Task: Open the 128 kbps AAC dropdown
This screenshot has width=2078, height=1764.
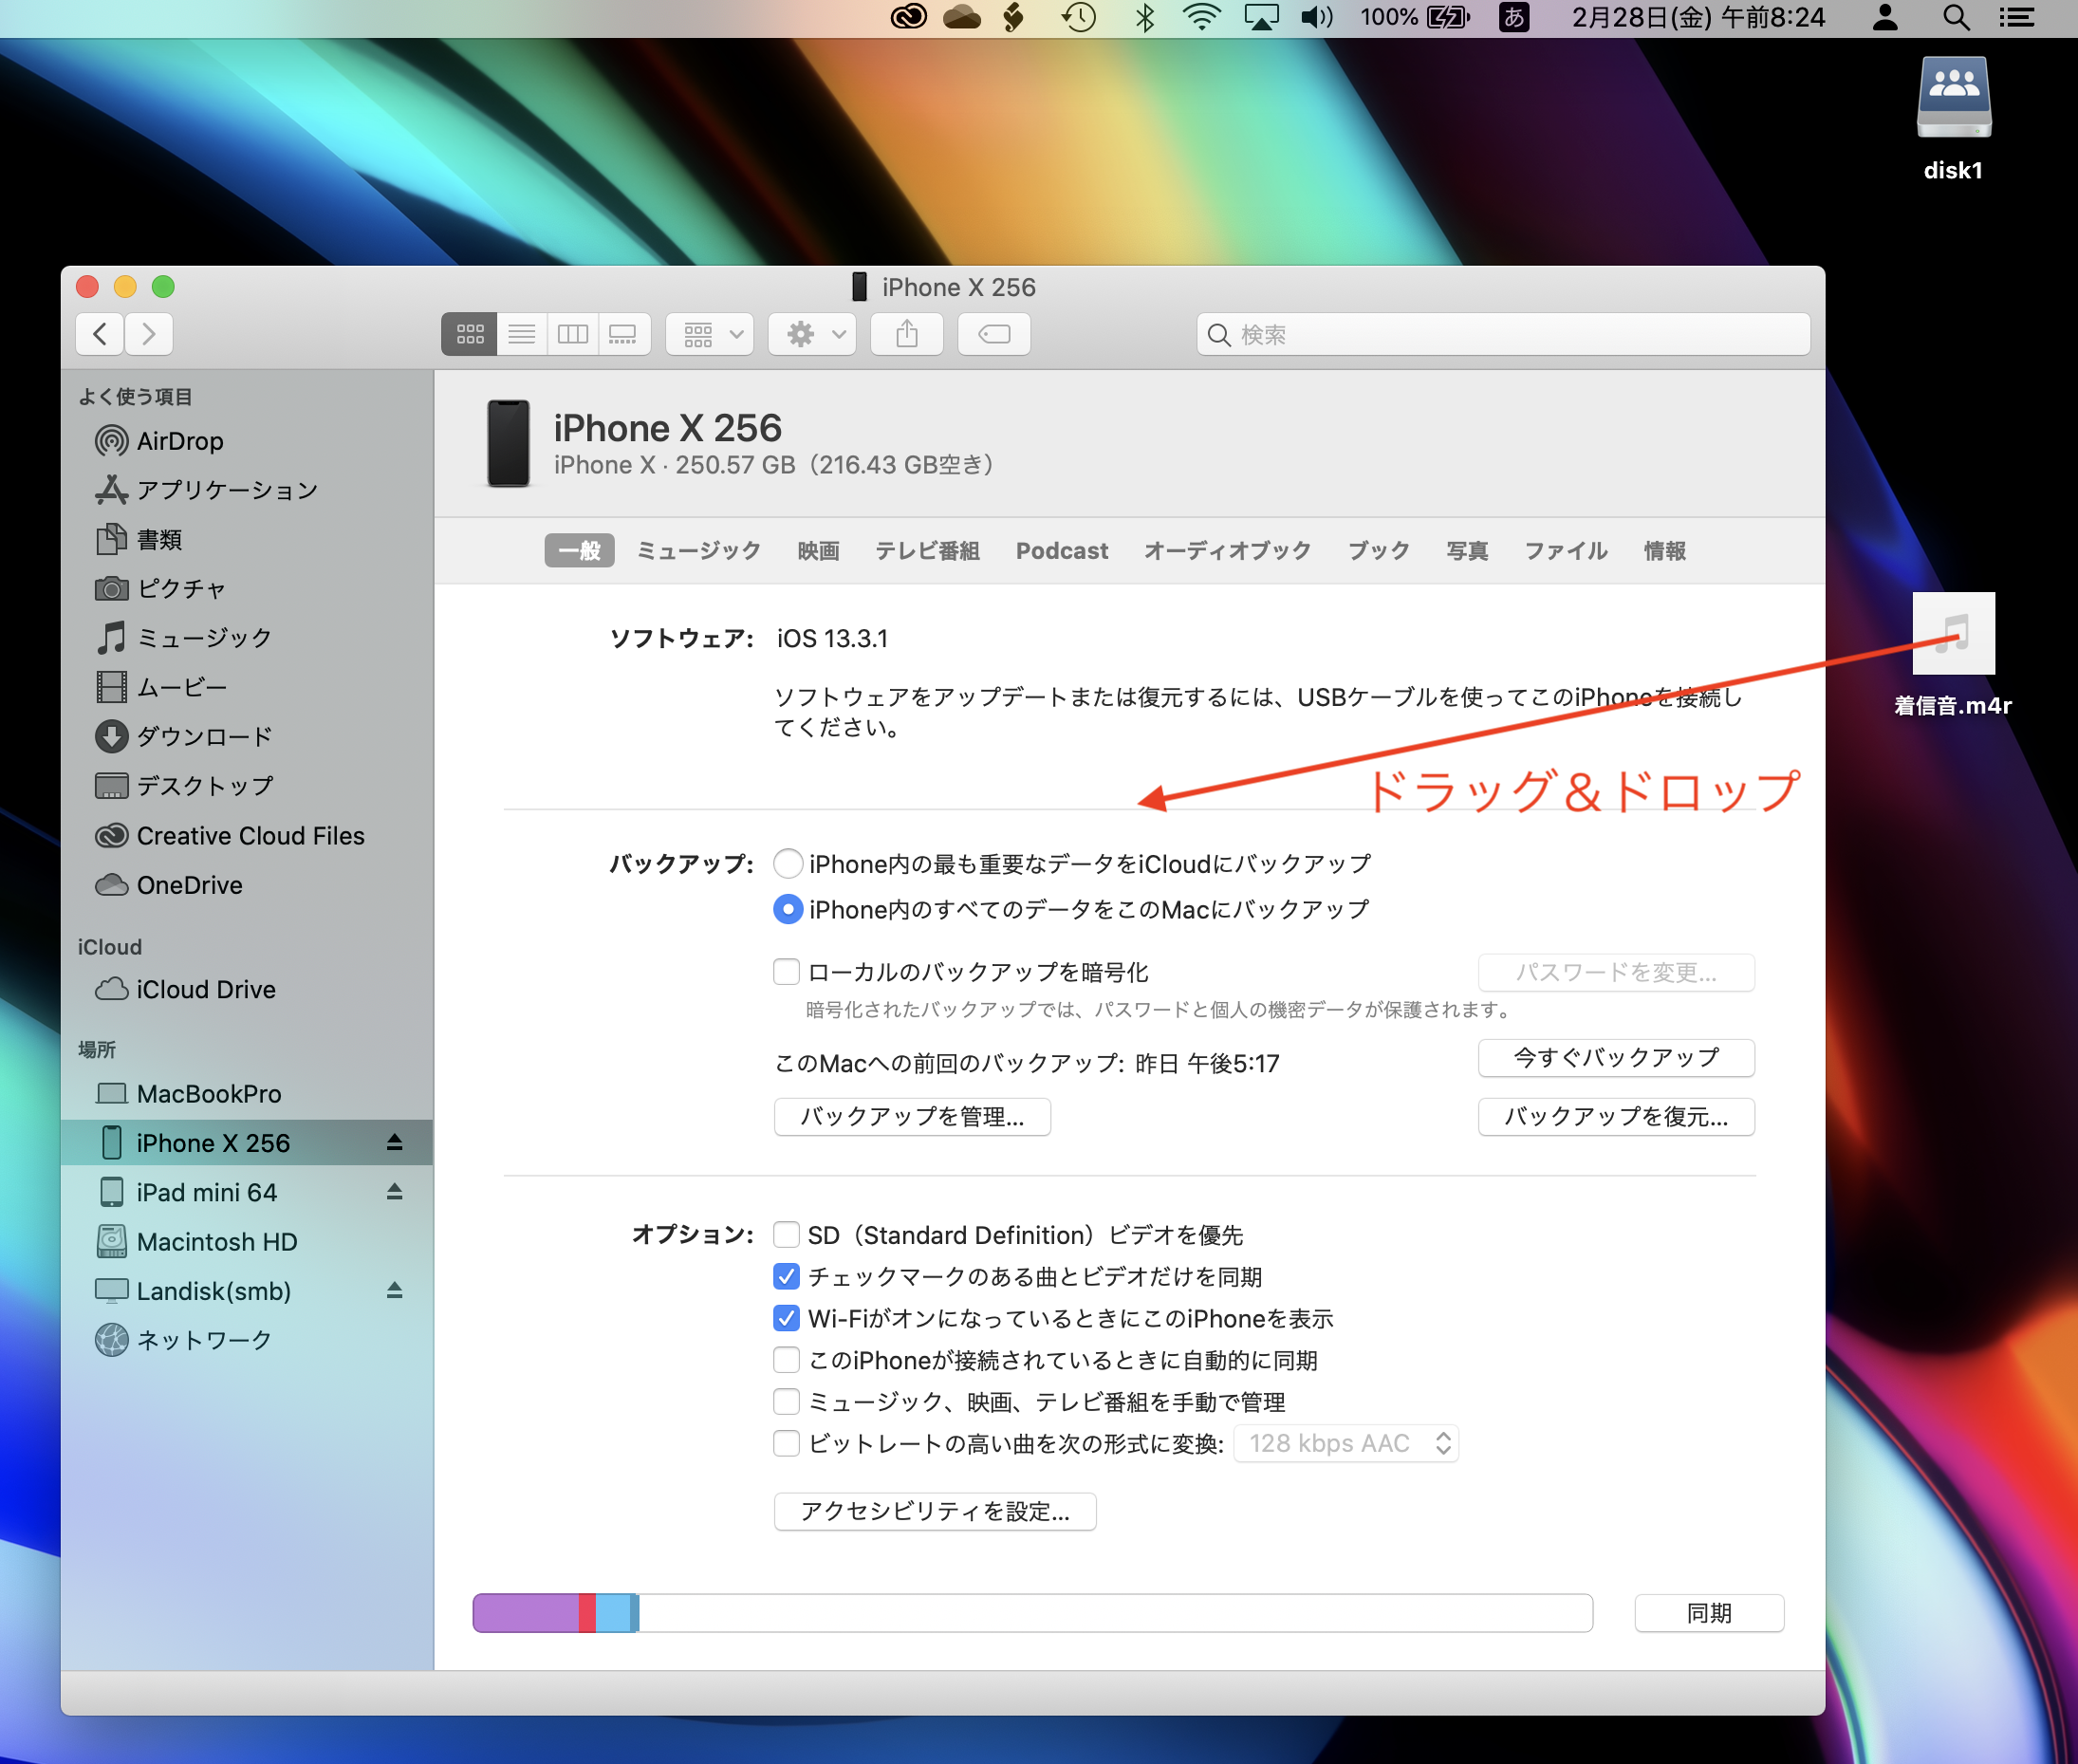Action: pos(1346,1443)
